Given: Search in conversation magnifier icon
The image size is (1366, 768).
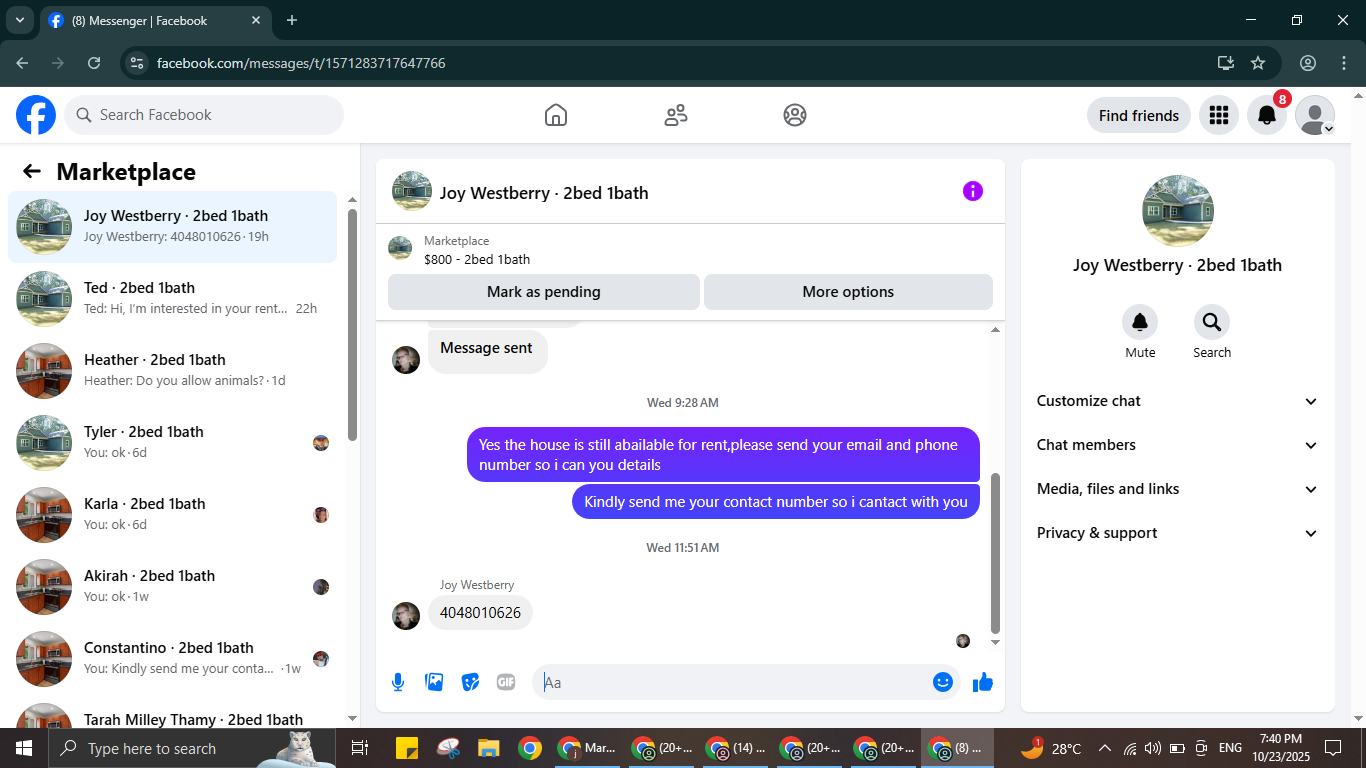Looking at the screenshot, I should [1212, 322].
